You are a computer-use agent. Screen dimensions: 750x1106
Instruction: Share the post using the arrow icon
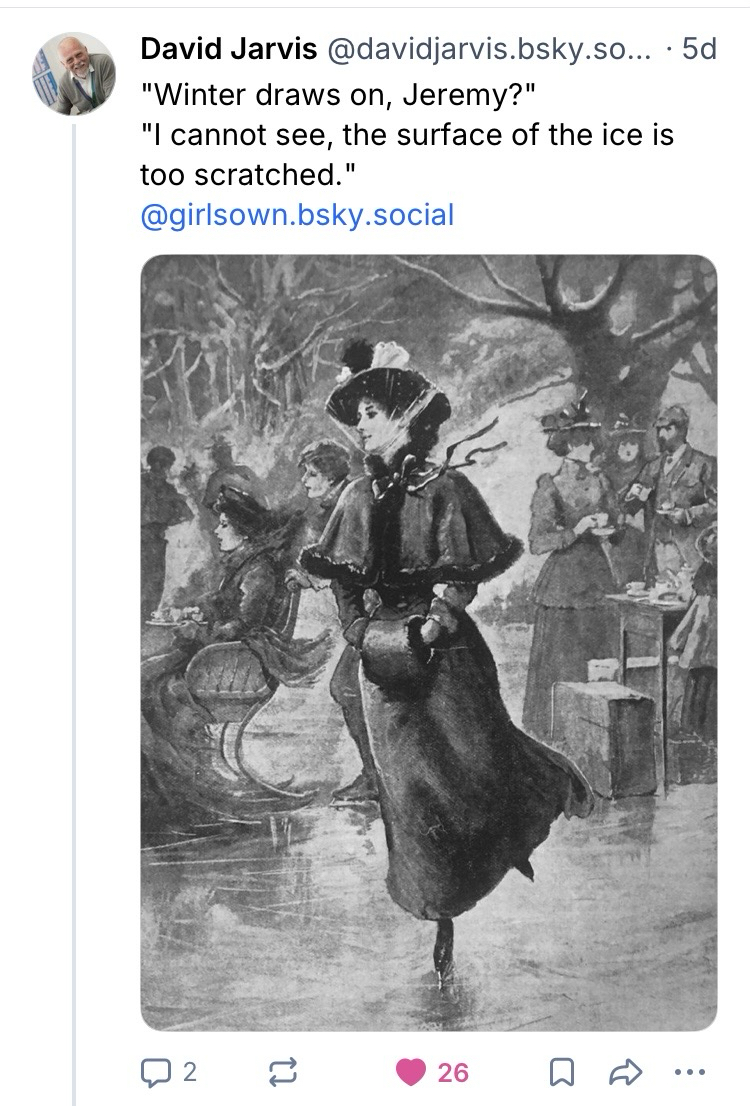(624, 1072)
